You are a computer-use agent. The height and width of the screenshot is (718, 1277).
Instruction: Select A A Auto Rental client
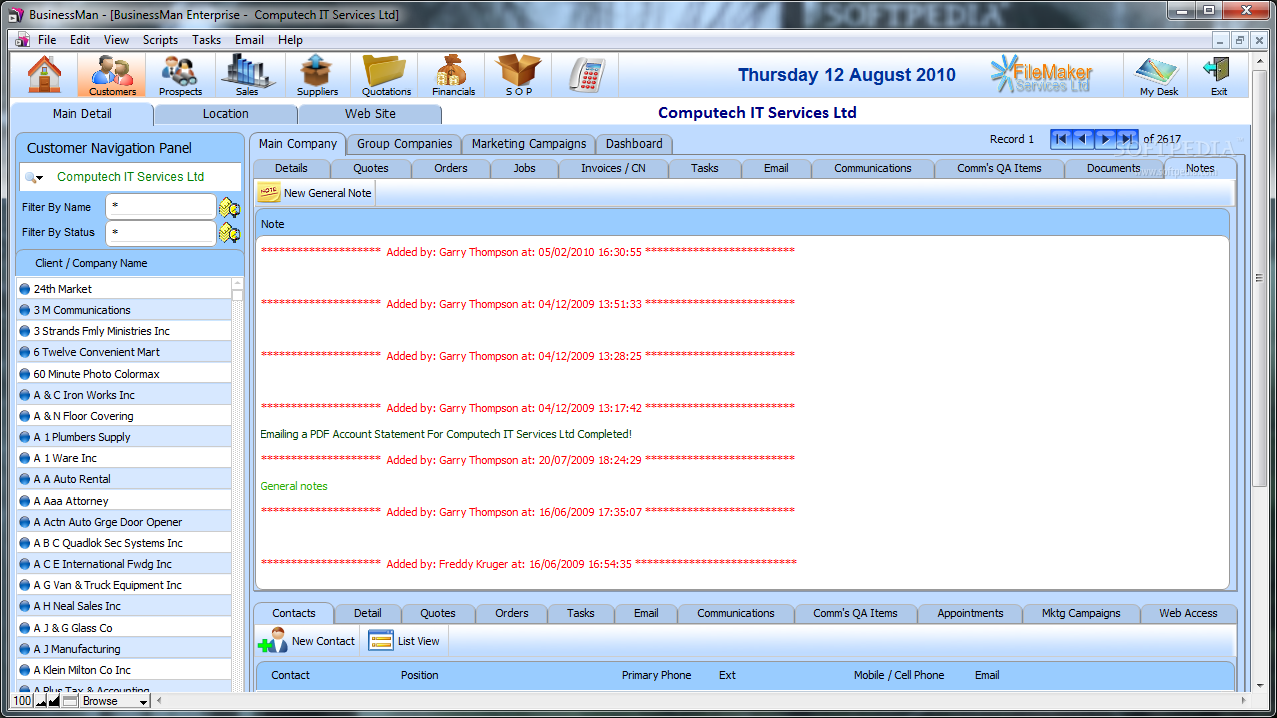point(125,479)
